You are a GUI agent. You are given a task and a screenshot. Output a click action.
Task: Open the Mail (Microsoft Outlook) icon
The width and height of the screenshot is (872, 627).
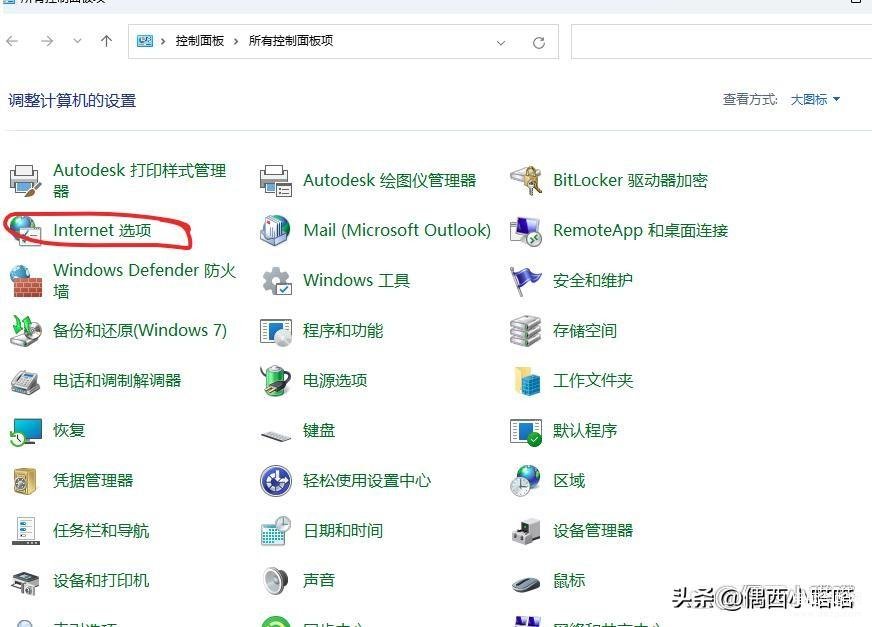(x=275, y=230)
